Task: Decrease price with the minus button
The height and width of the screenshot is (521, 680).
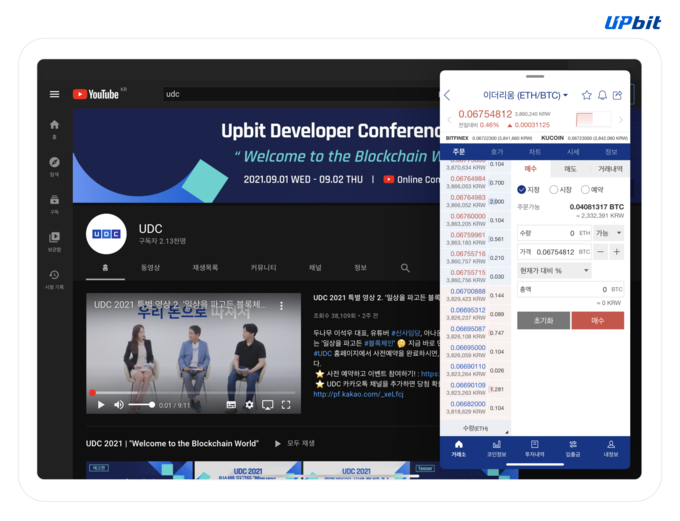Action: [600, 252]
